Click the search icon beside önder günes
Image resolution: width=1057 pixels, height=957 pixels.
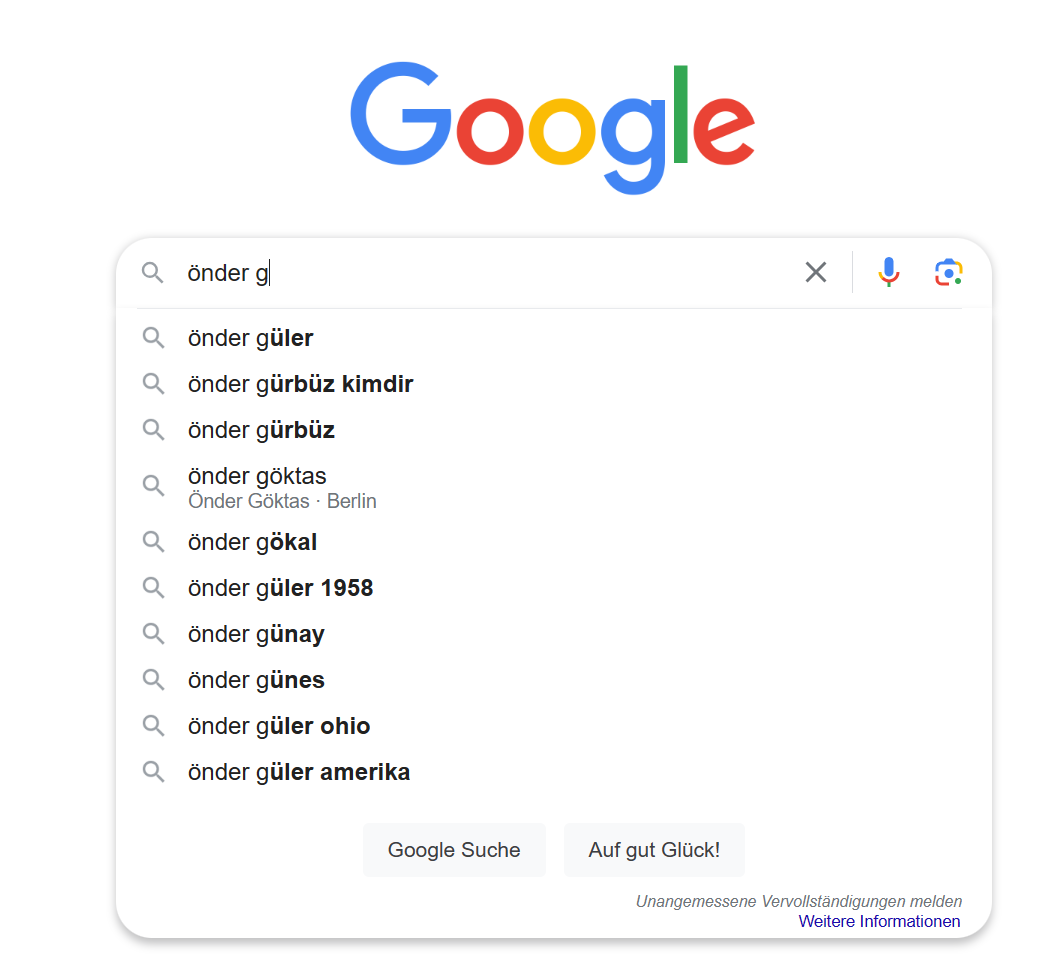click(x=153, y=680)
